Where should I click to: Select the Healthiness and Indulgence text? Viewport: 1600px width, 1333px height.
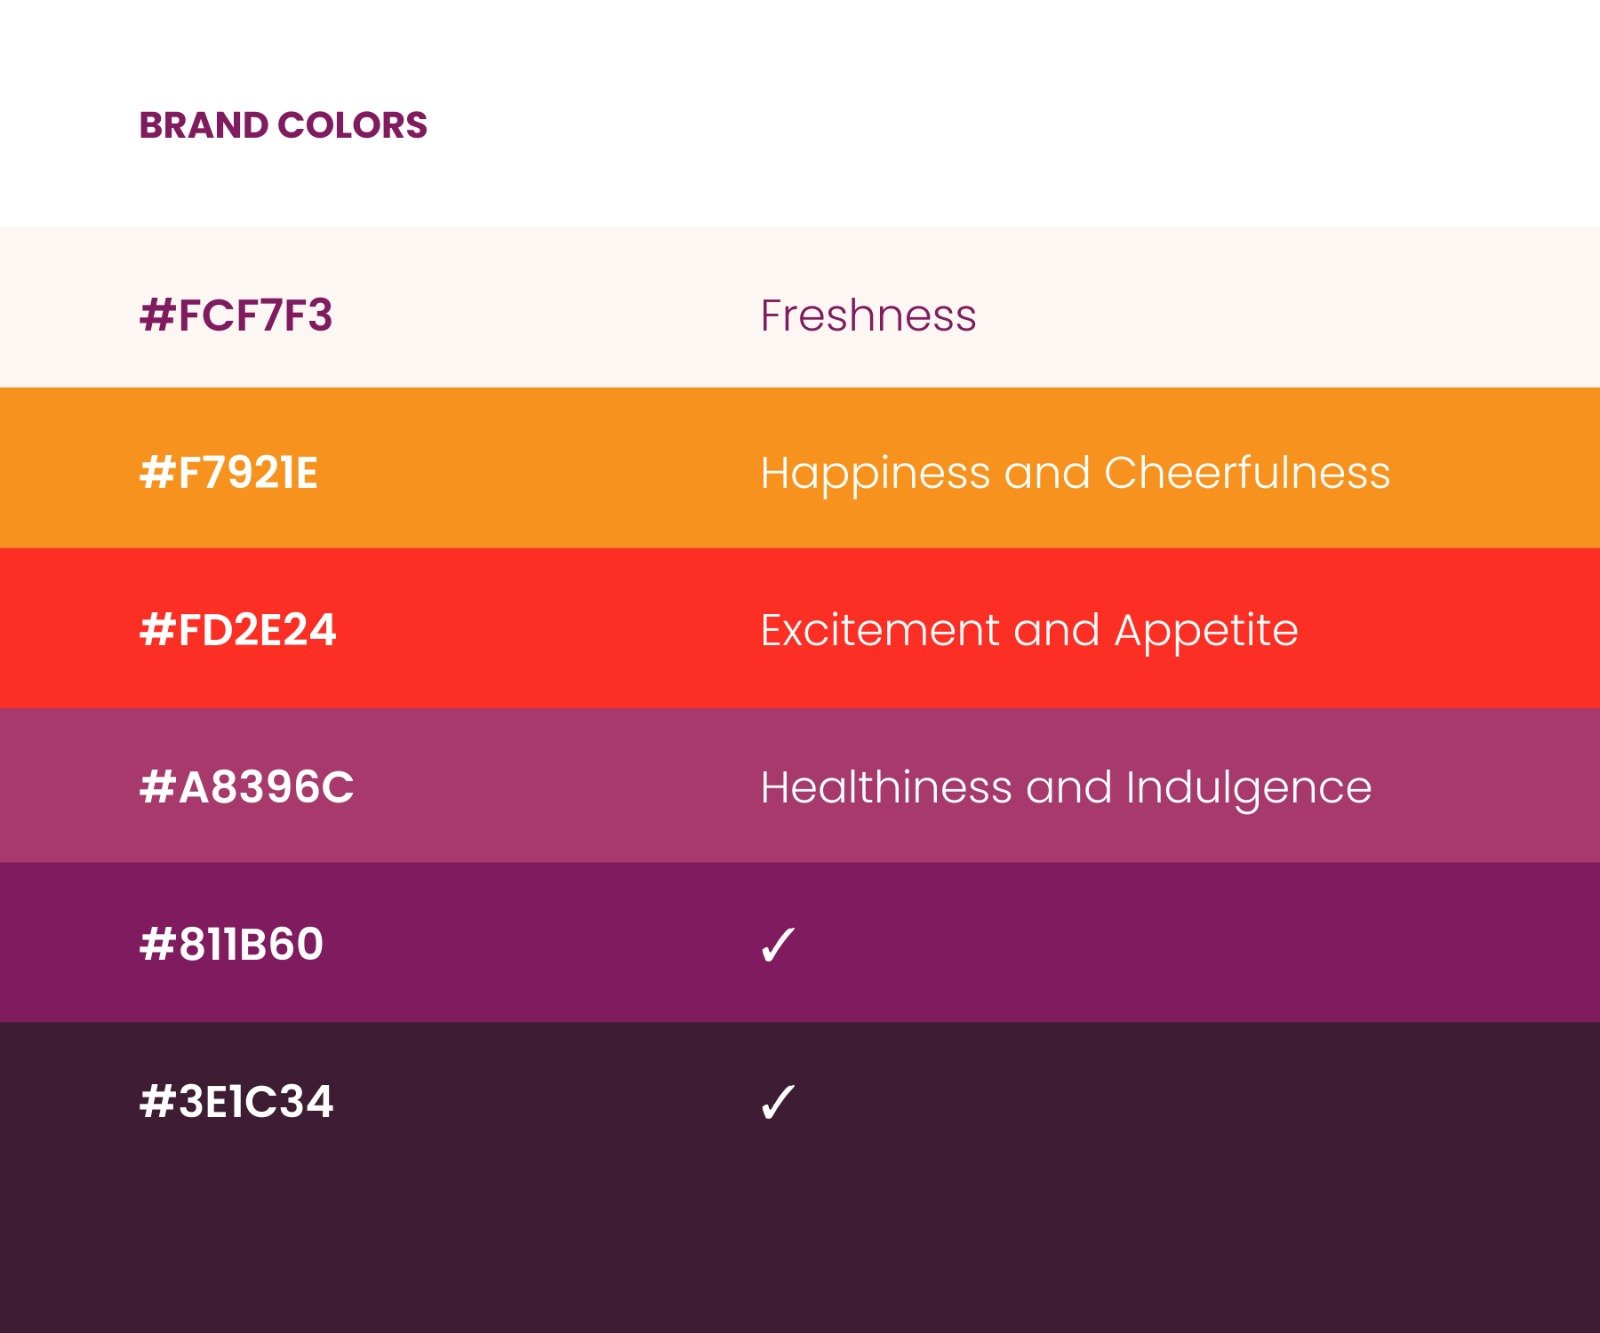tap(1066, 788)
